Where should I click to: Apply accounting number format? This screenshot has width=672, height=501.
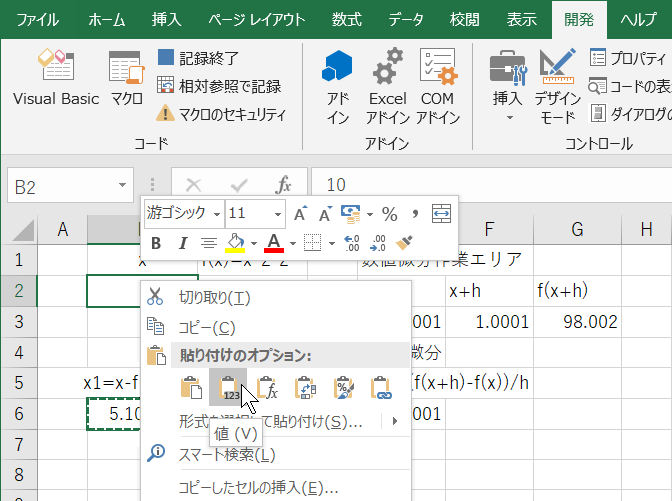coord(351,213)
